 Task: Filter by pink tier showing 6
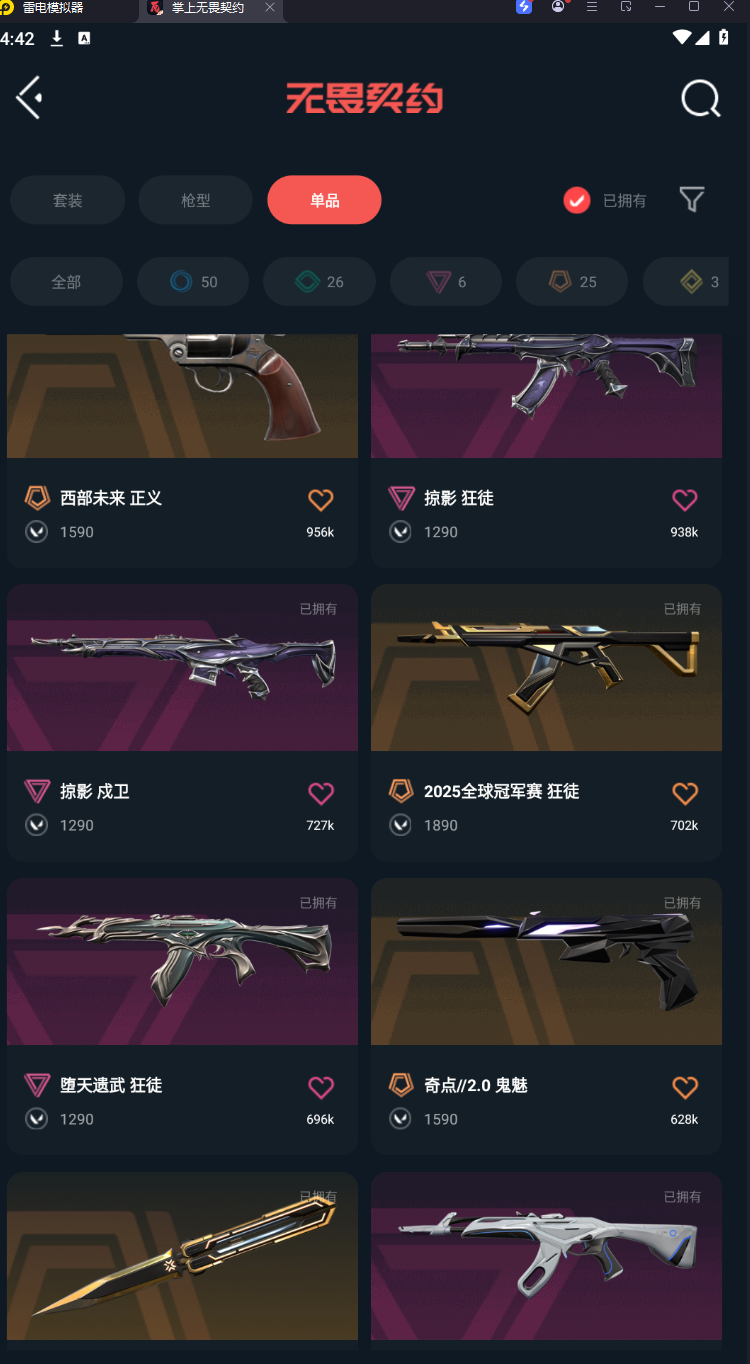tap(446, 282)
